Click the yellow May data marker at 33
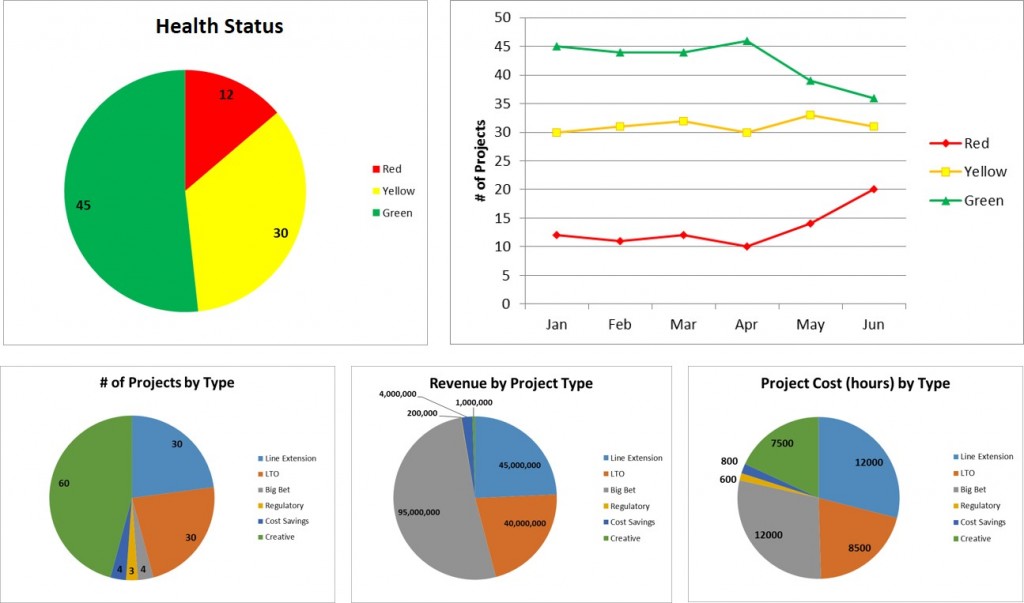The height and width of the screenshot is (603, 1024). [x=810, y=115]
